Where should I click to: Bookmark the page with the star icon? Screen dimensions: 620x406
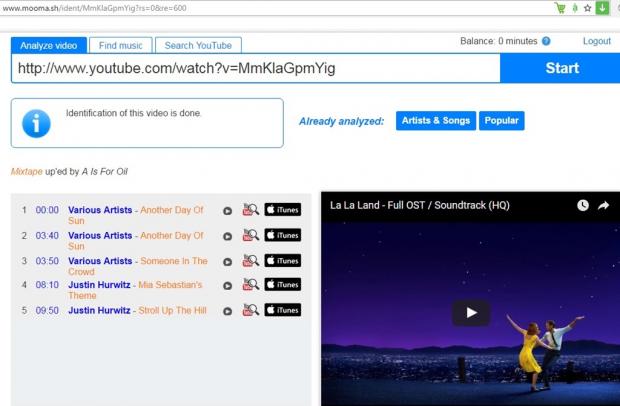588,8
